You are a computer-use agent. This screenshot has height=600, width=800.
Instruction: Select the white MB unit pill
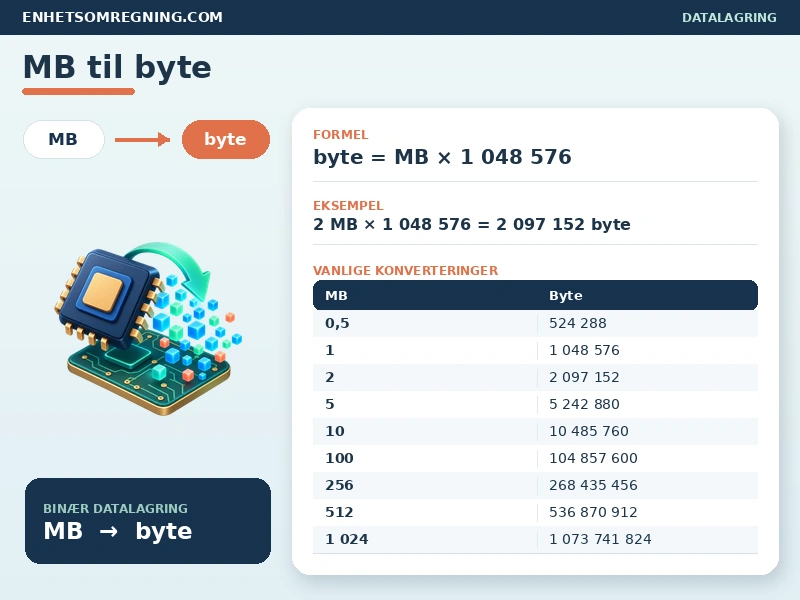[x=64, y=139]
